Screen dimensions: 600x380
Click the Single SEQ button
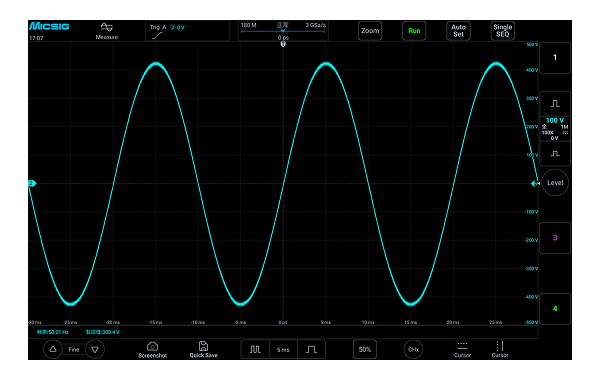click(502, 31)
